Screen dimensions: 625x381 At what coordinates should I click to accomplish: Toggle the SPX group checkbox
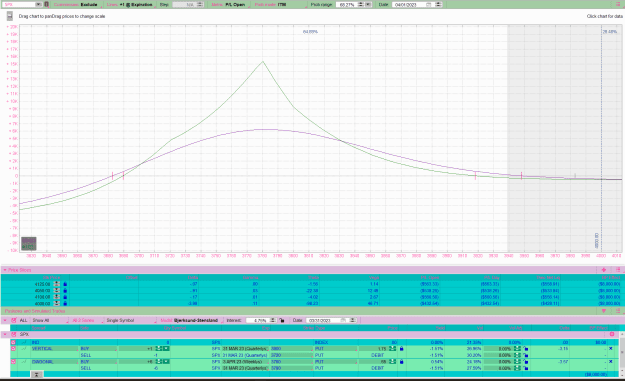14,334
